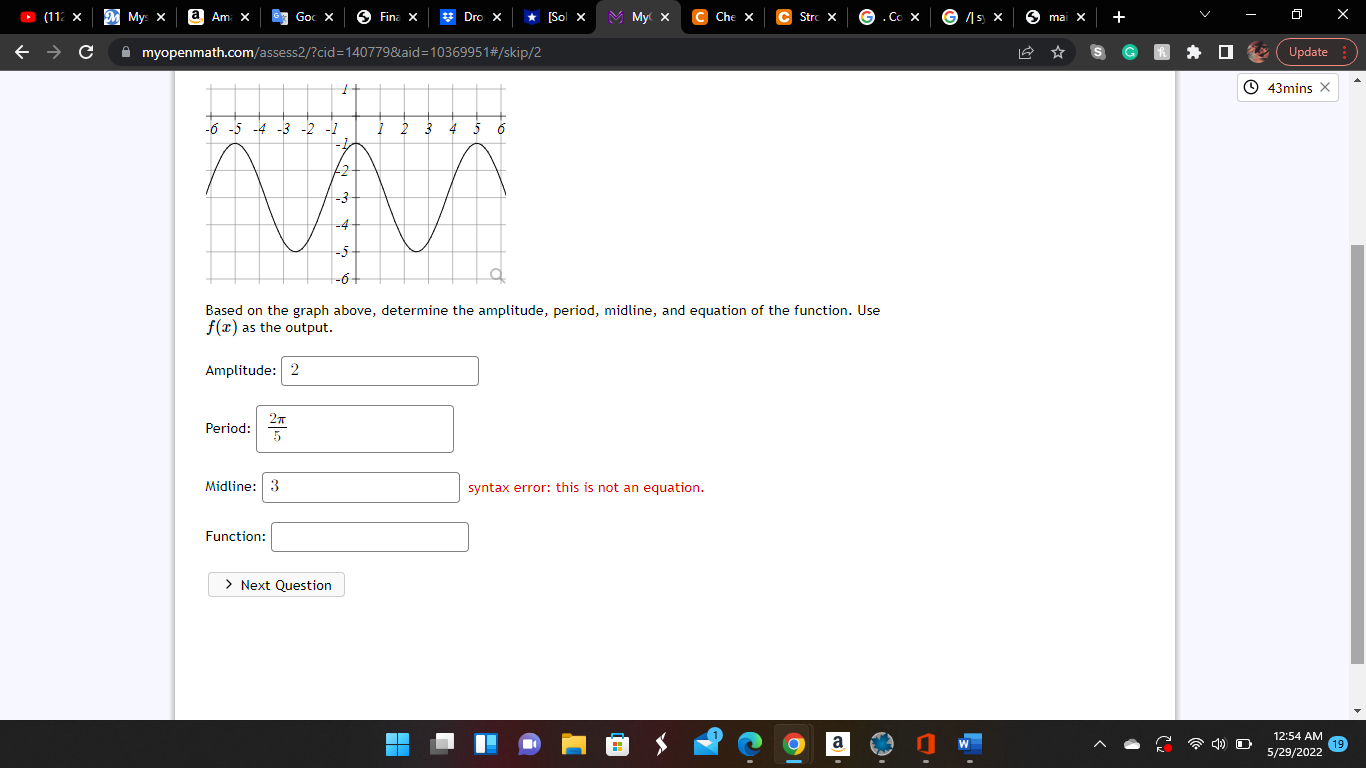The width and height of the screenshot is (1366, 768).
Task: Open the Amazon taskbar icon
Action: coord(838,744)
